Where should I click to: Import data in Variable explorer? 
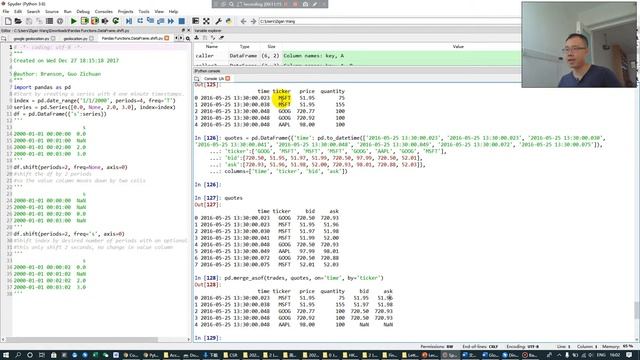[197, 38]
